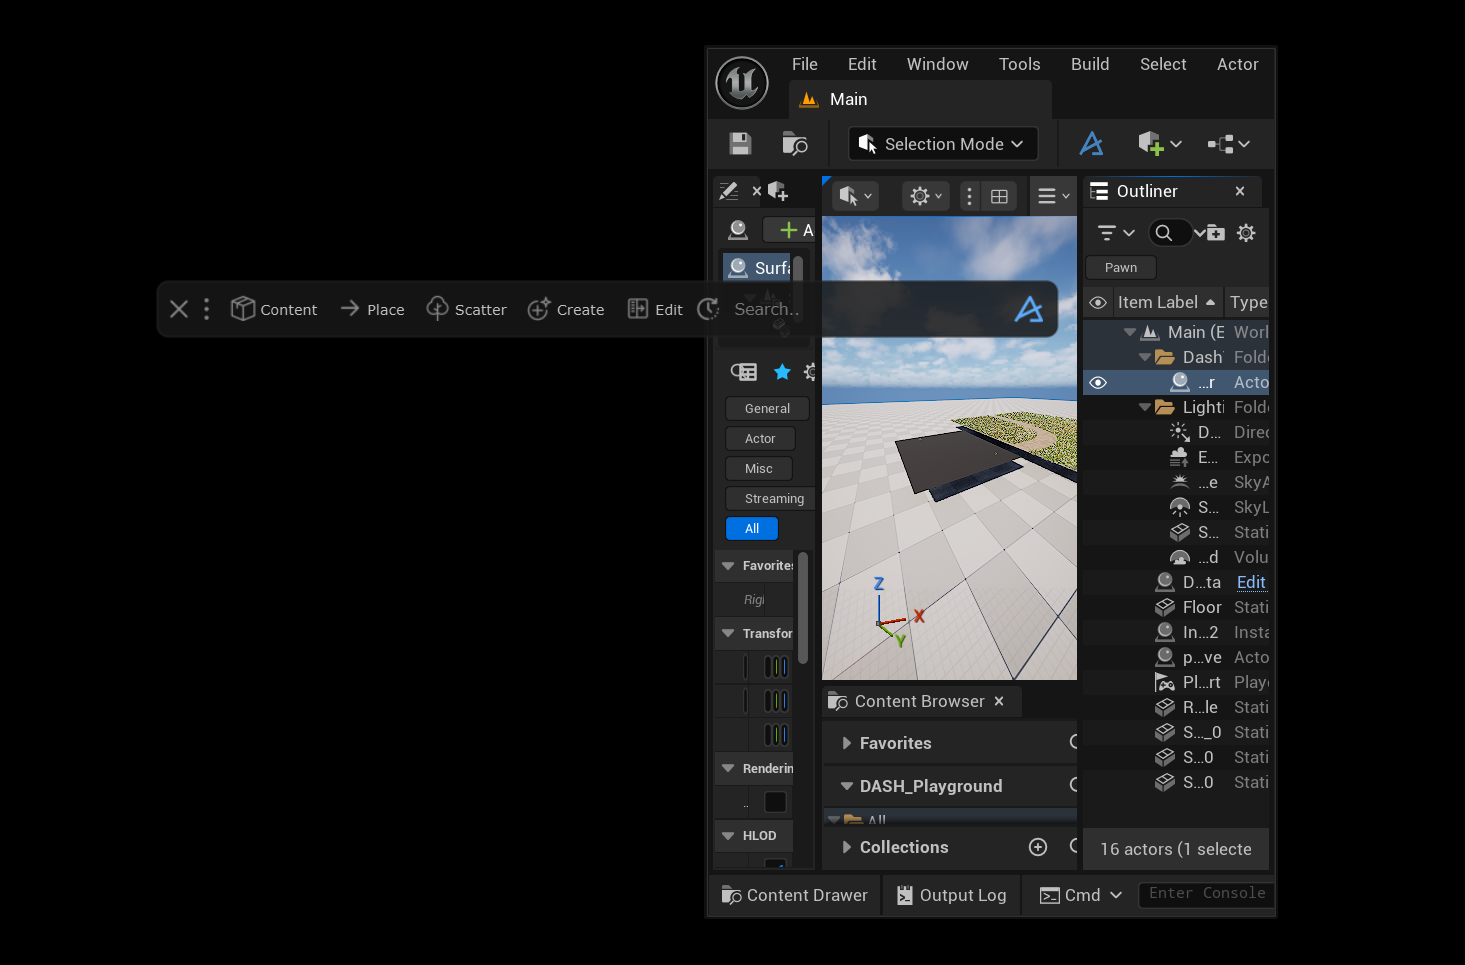The width and height of the screenshot is (1465, 965).
Task: Add a collection with the circled plus icon
Action: coord(1038,847)
